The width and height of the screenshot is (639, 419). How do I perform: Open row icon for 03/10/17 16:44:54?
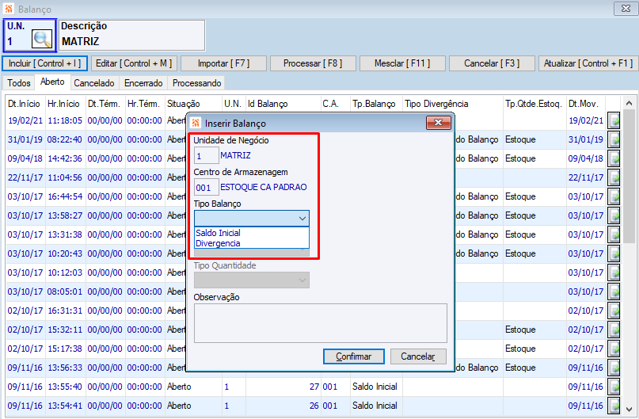coord(613,196)
